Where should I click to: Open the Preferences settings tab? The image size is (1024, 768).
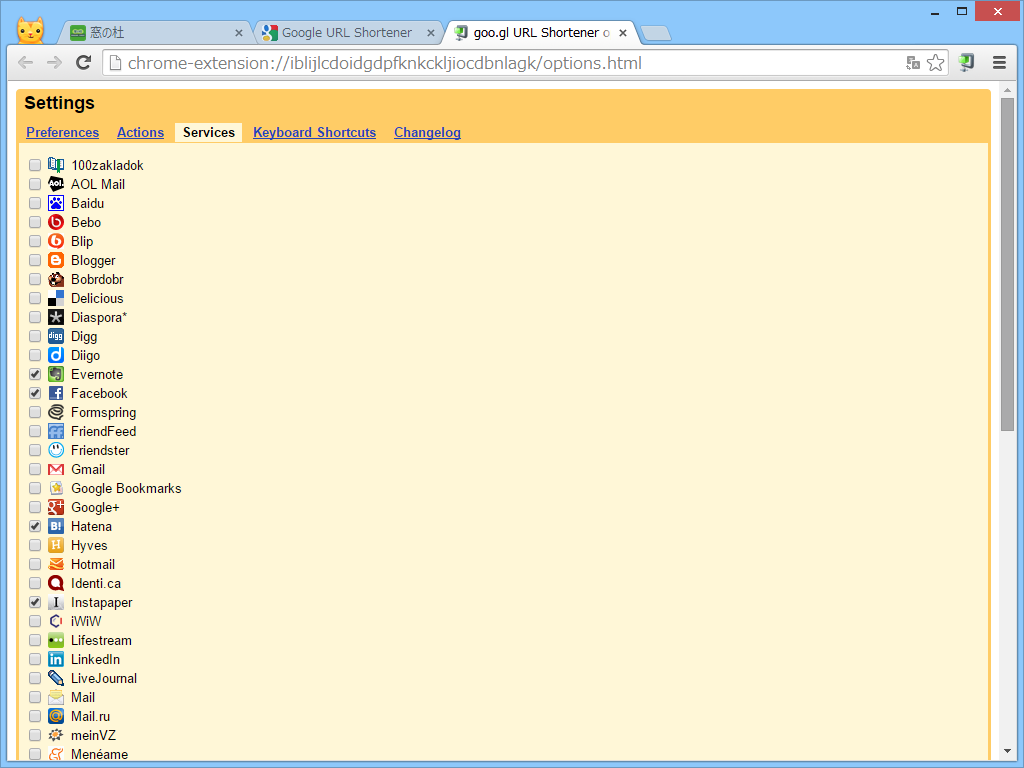tap(63, 133)
